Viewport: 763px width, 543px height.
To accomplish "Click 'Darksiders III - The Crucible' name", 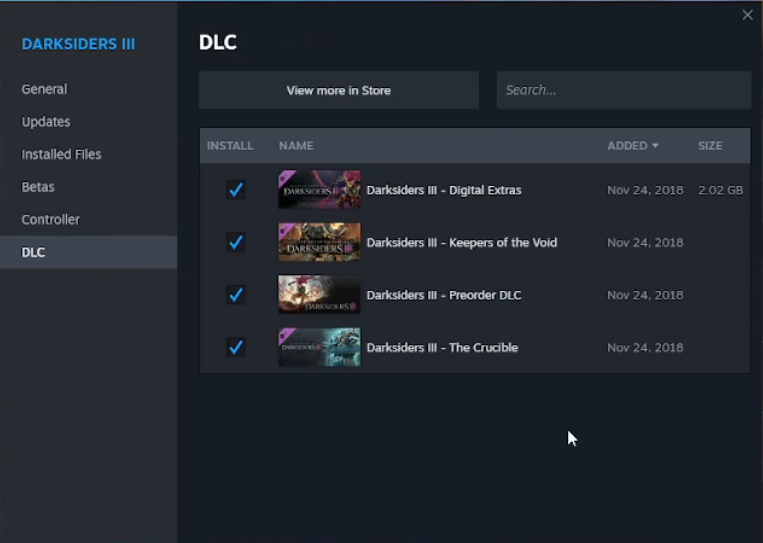I will point(442,348).
